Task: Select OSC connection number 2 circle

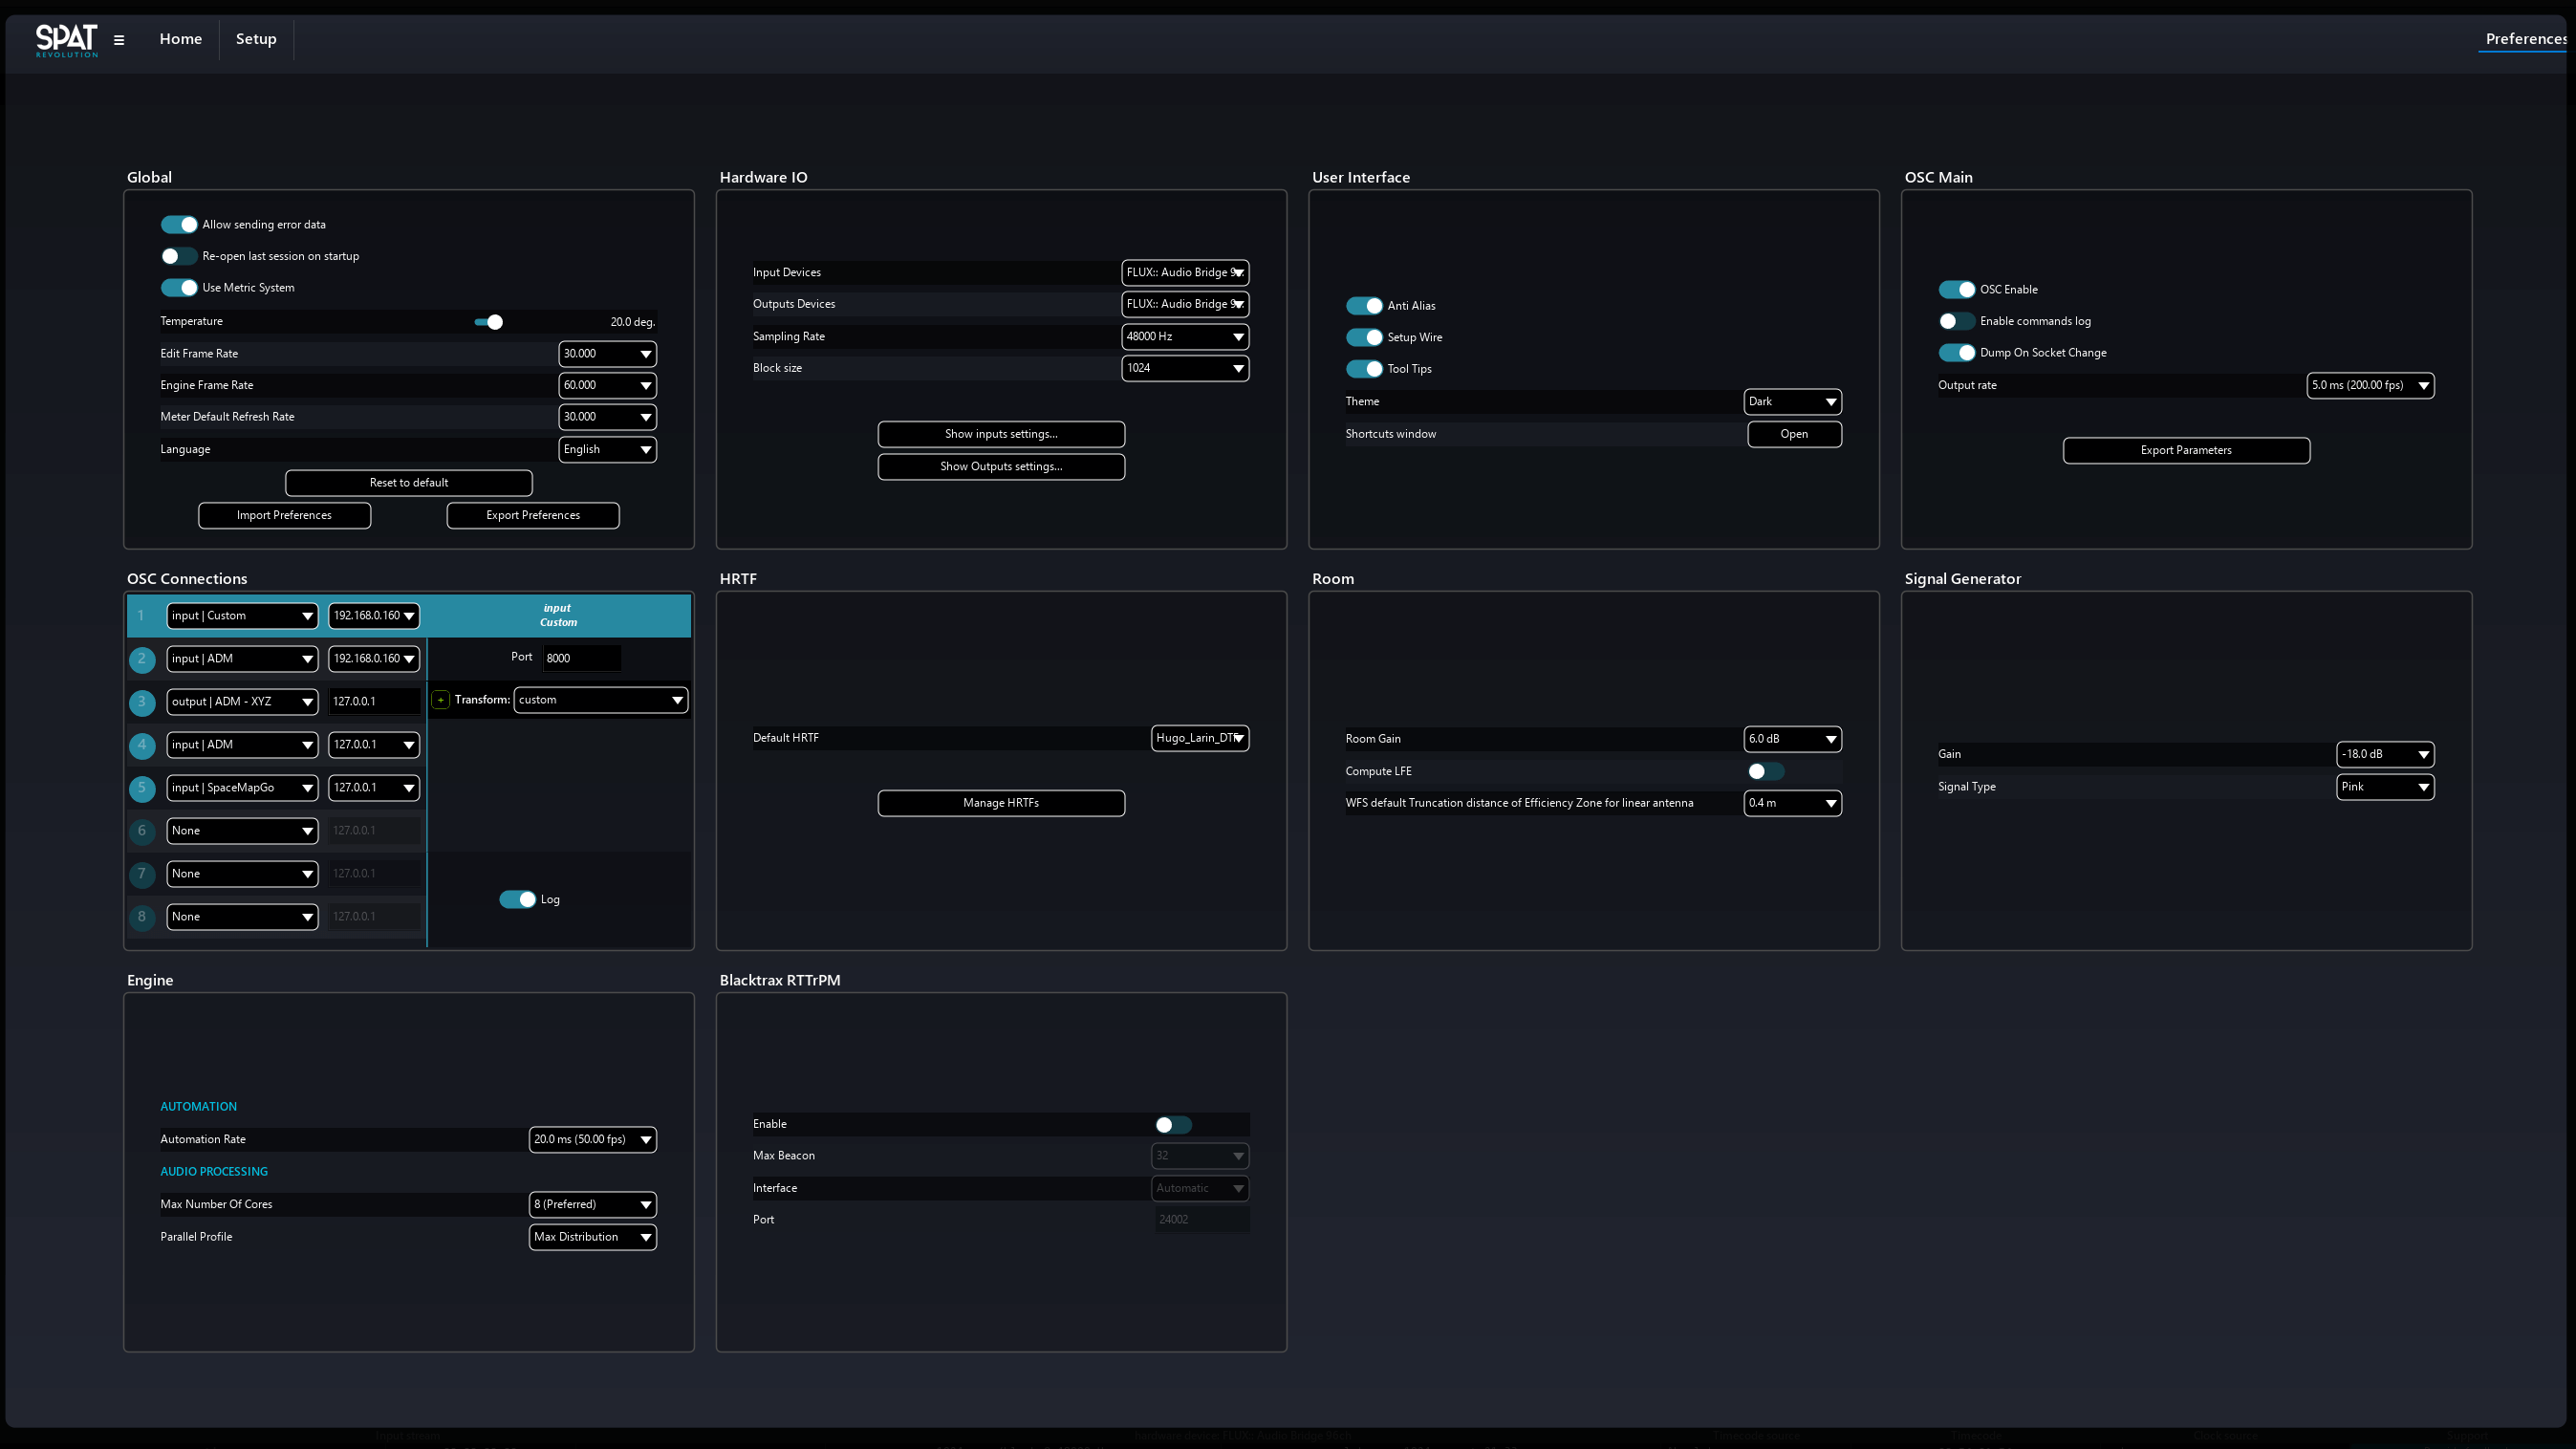Action: click(141, 659)
